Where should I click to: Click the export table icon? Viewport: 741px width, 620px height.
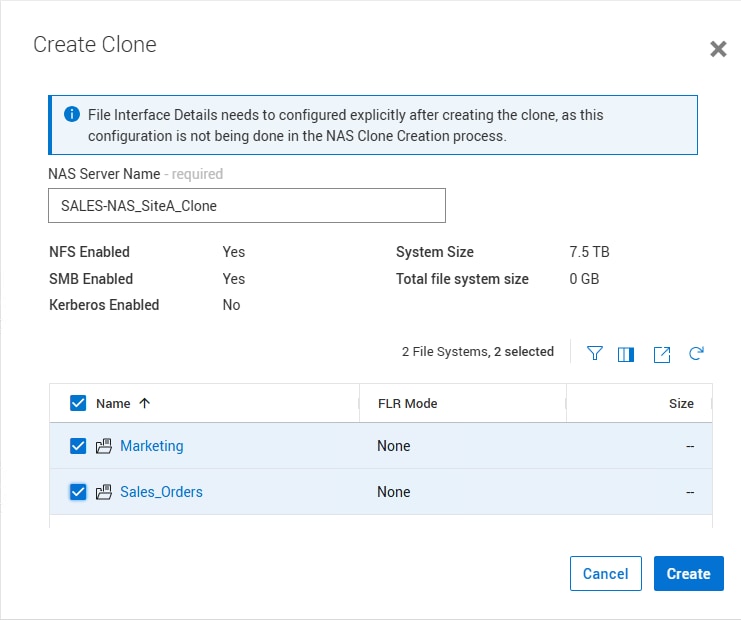(662, 354)
